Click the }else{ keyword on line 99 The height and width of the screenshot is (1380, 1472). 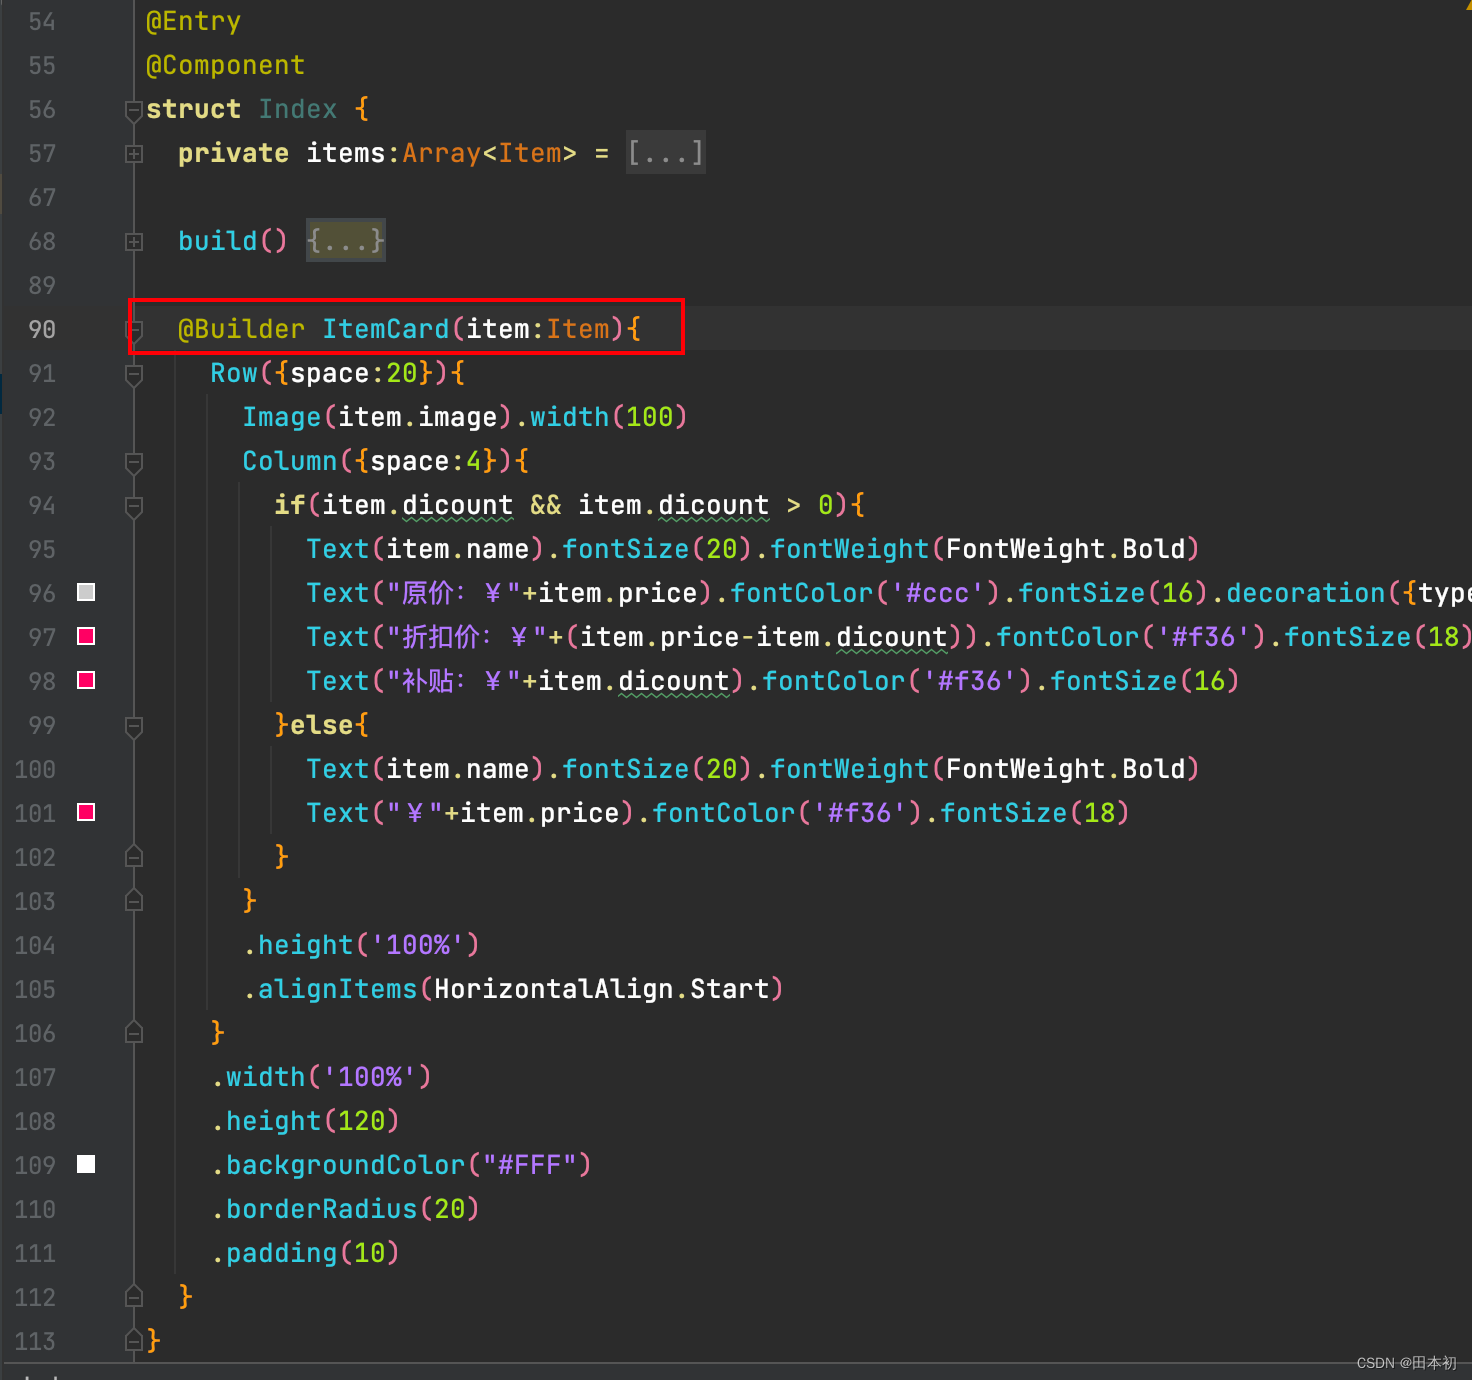click(x=322, y=726)
